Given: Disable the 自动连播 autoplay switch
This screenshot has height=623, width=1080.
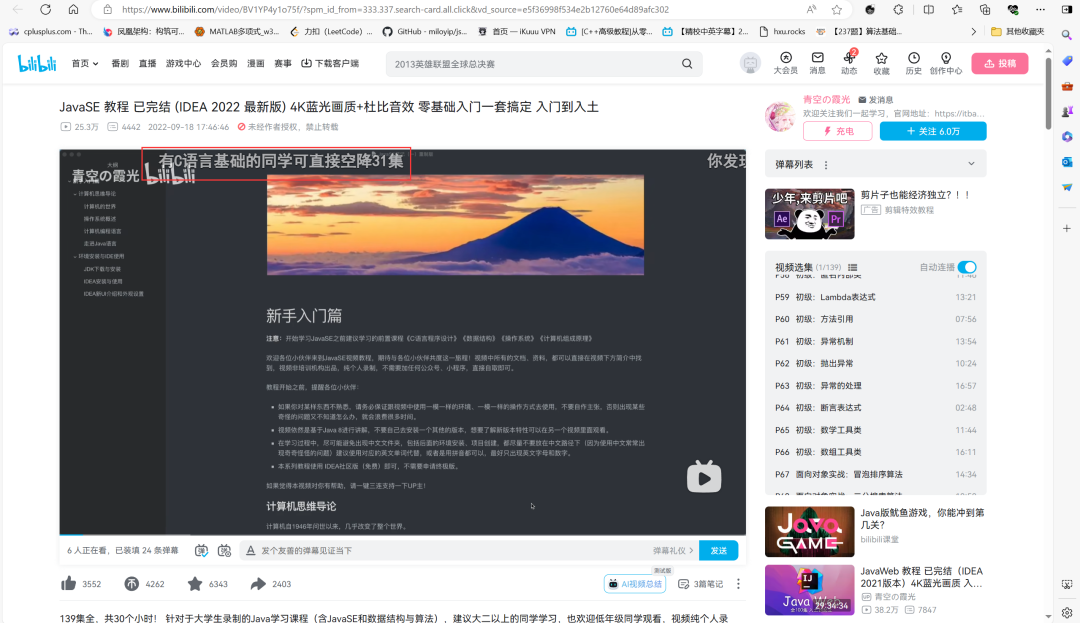Looking at the screenshot, I should (x=965, y=268).
